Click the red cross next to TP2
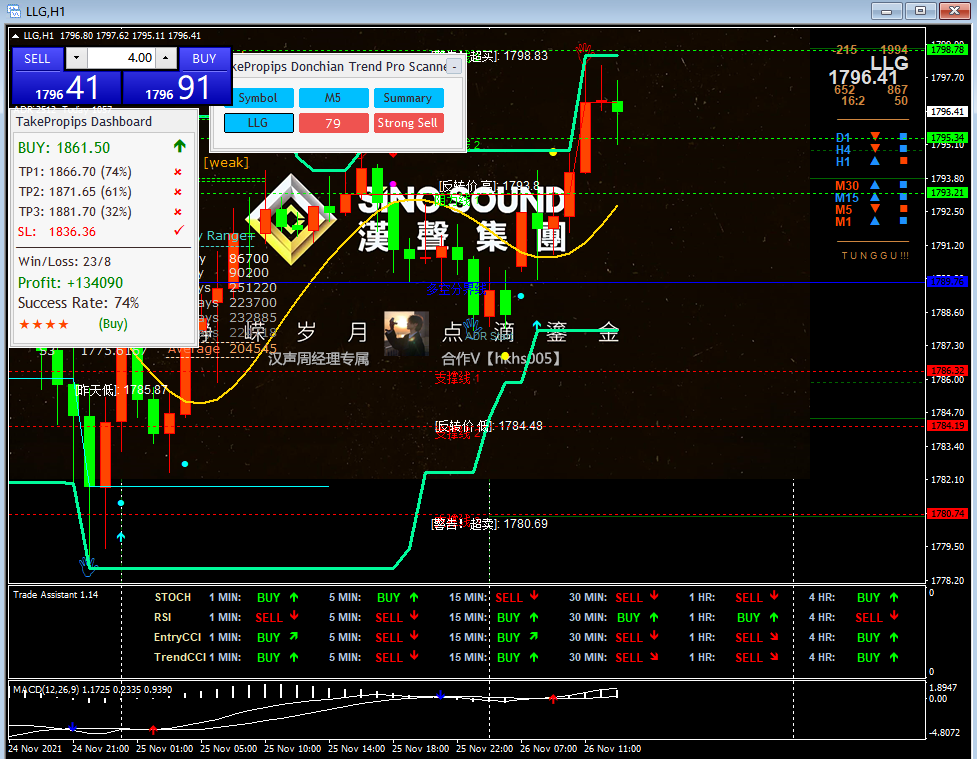The height and width of the screenshot is (759, 977). coord(178,192)
